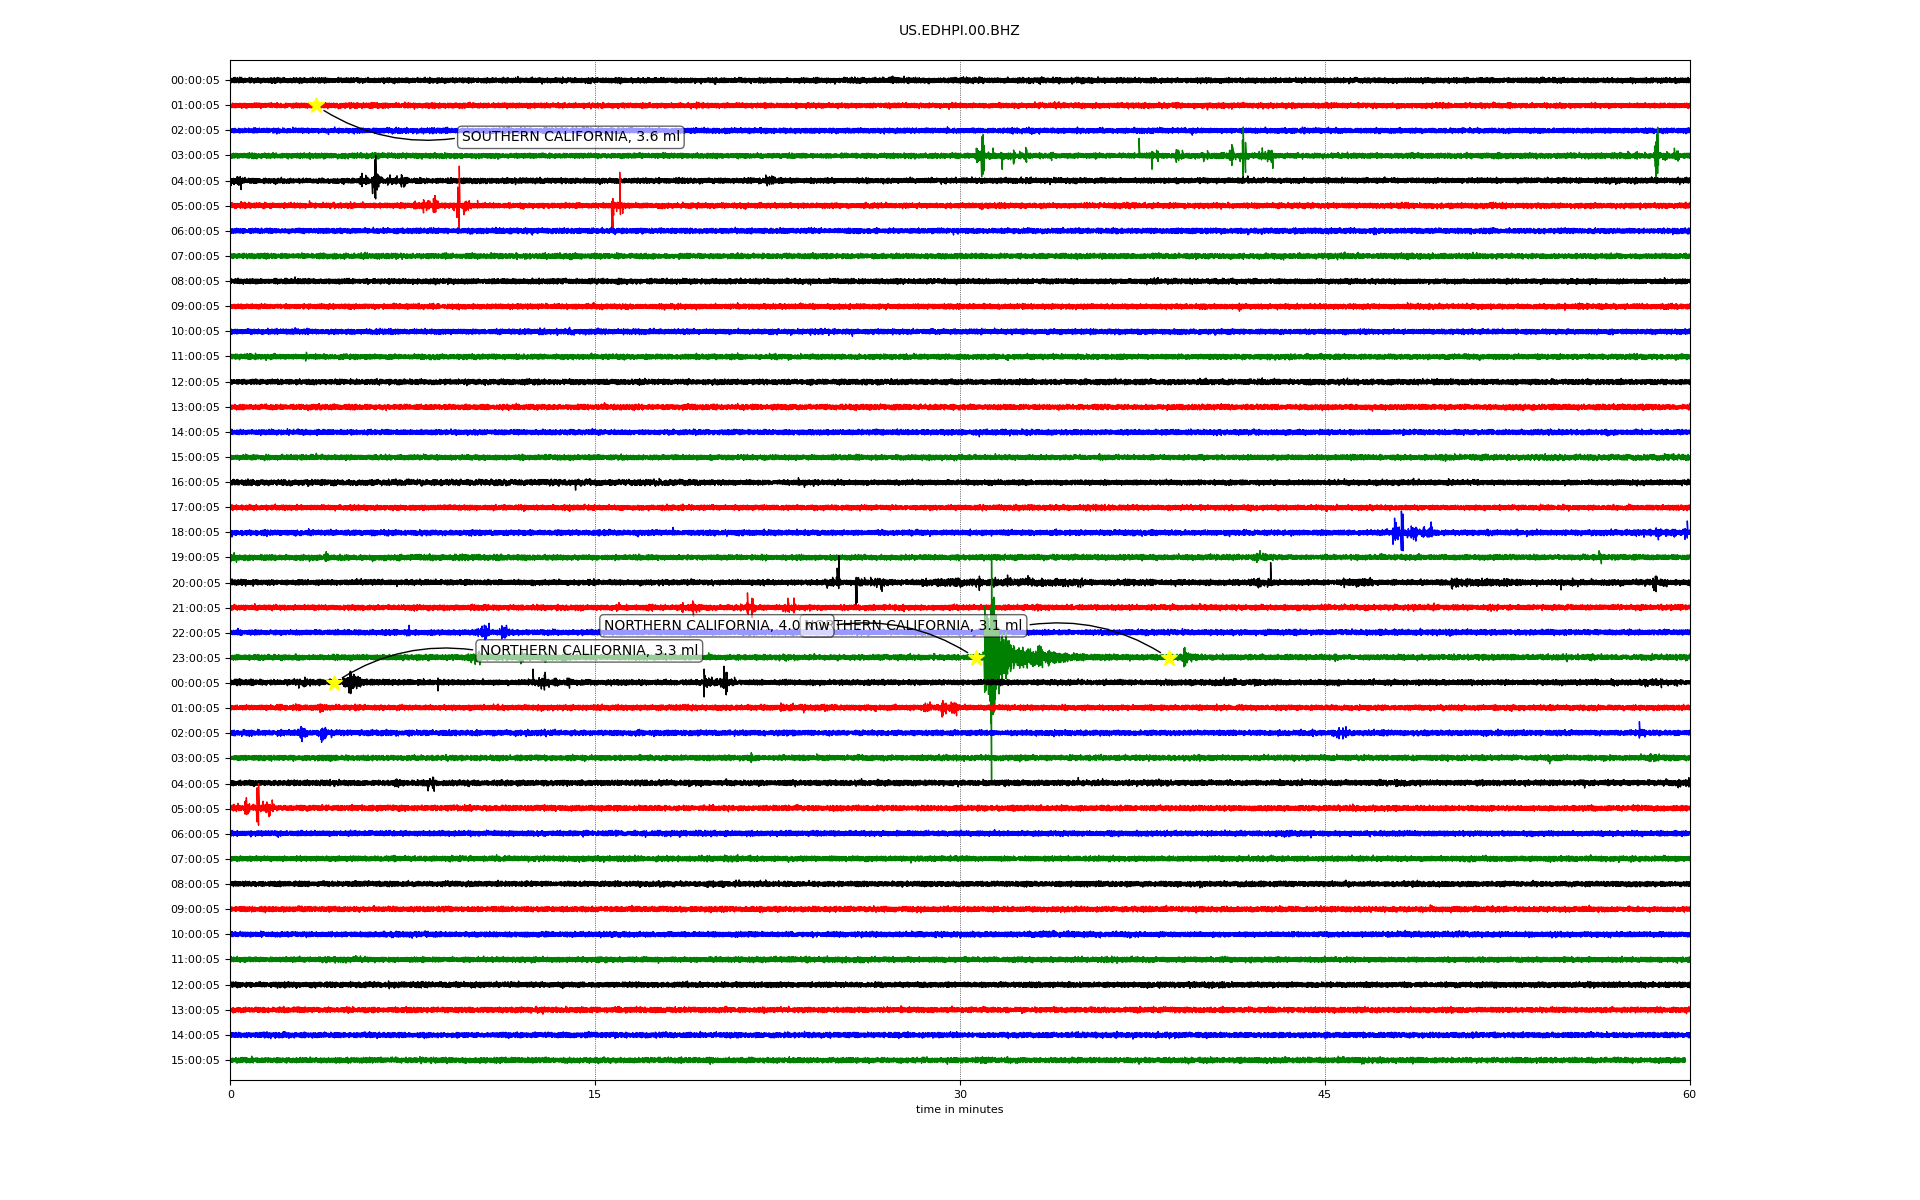Click the 60 tick on the x-axis
The height and width of the screenshot is (1200, 1920).
tap(1688, 1094)
